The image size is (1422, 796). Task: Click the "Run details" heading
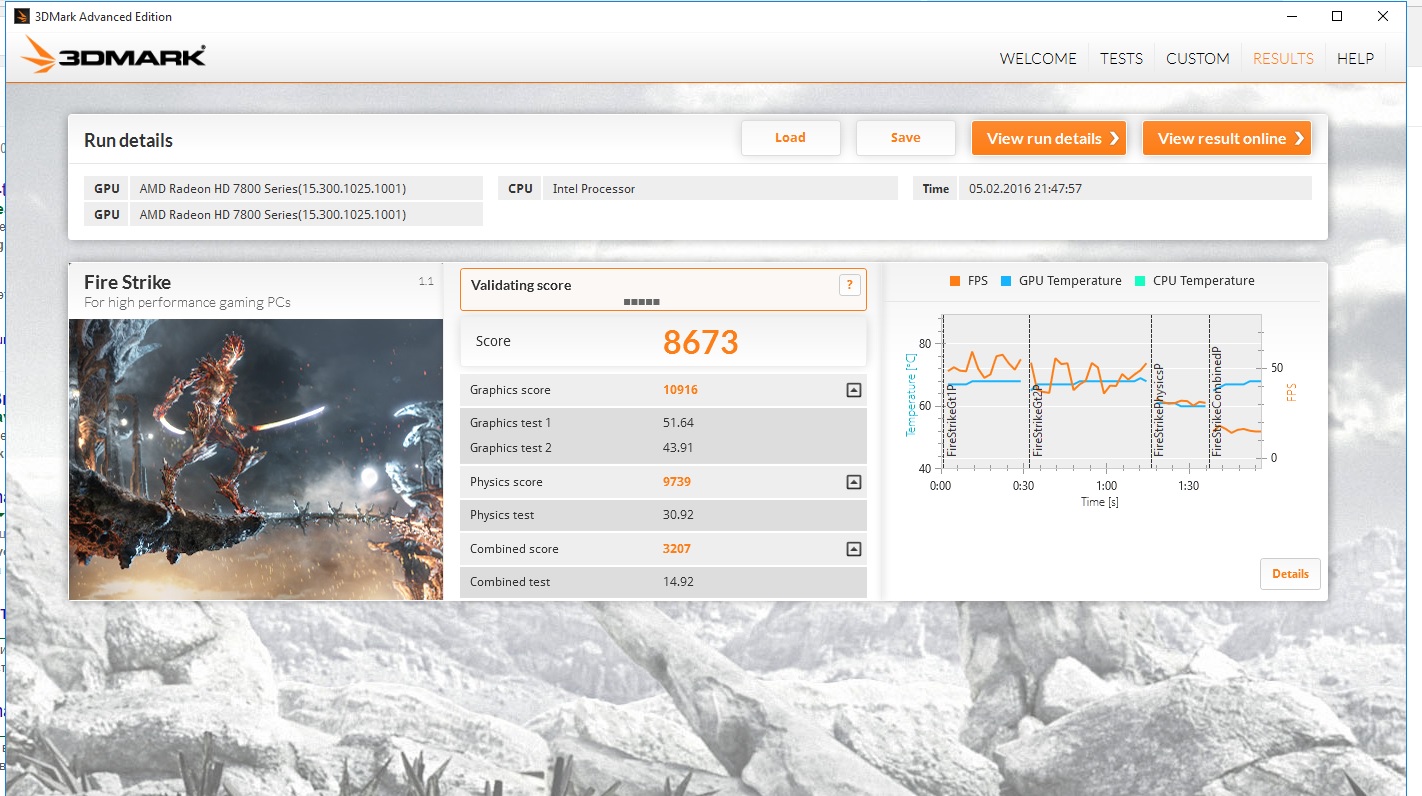coord(128,141)
